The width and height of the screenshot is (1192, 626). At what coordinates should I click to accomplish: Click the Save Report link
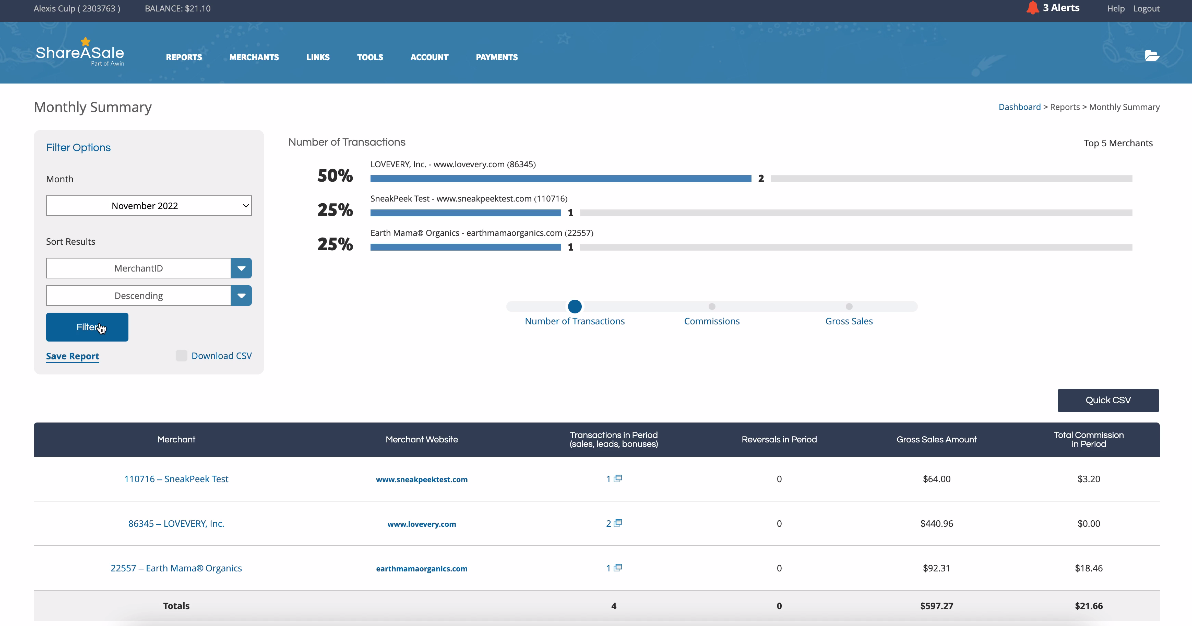click(x=72, y=356)
